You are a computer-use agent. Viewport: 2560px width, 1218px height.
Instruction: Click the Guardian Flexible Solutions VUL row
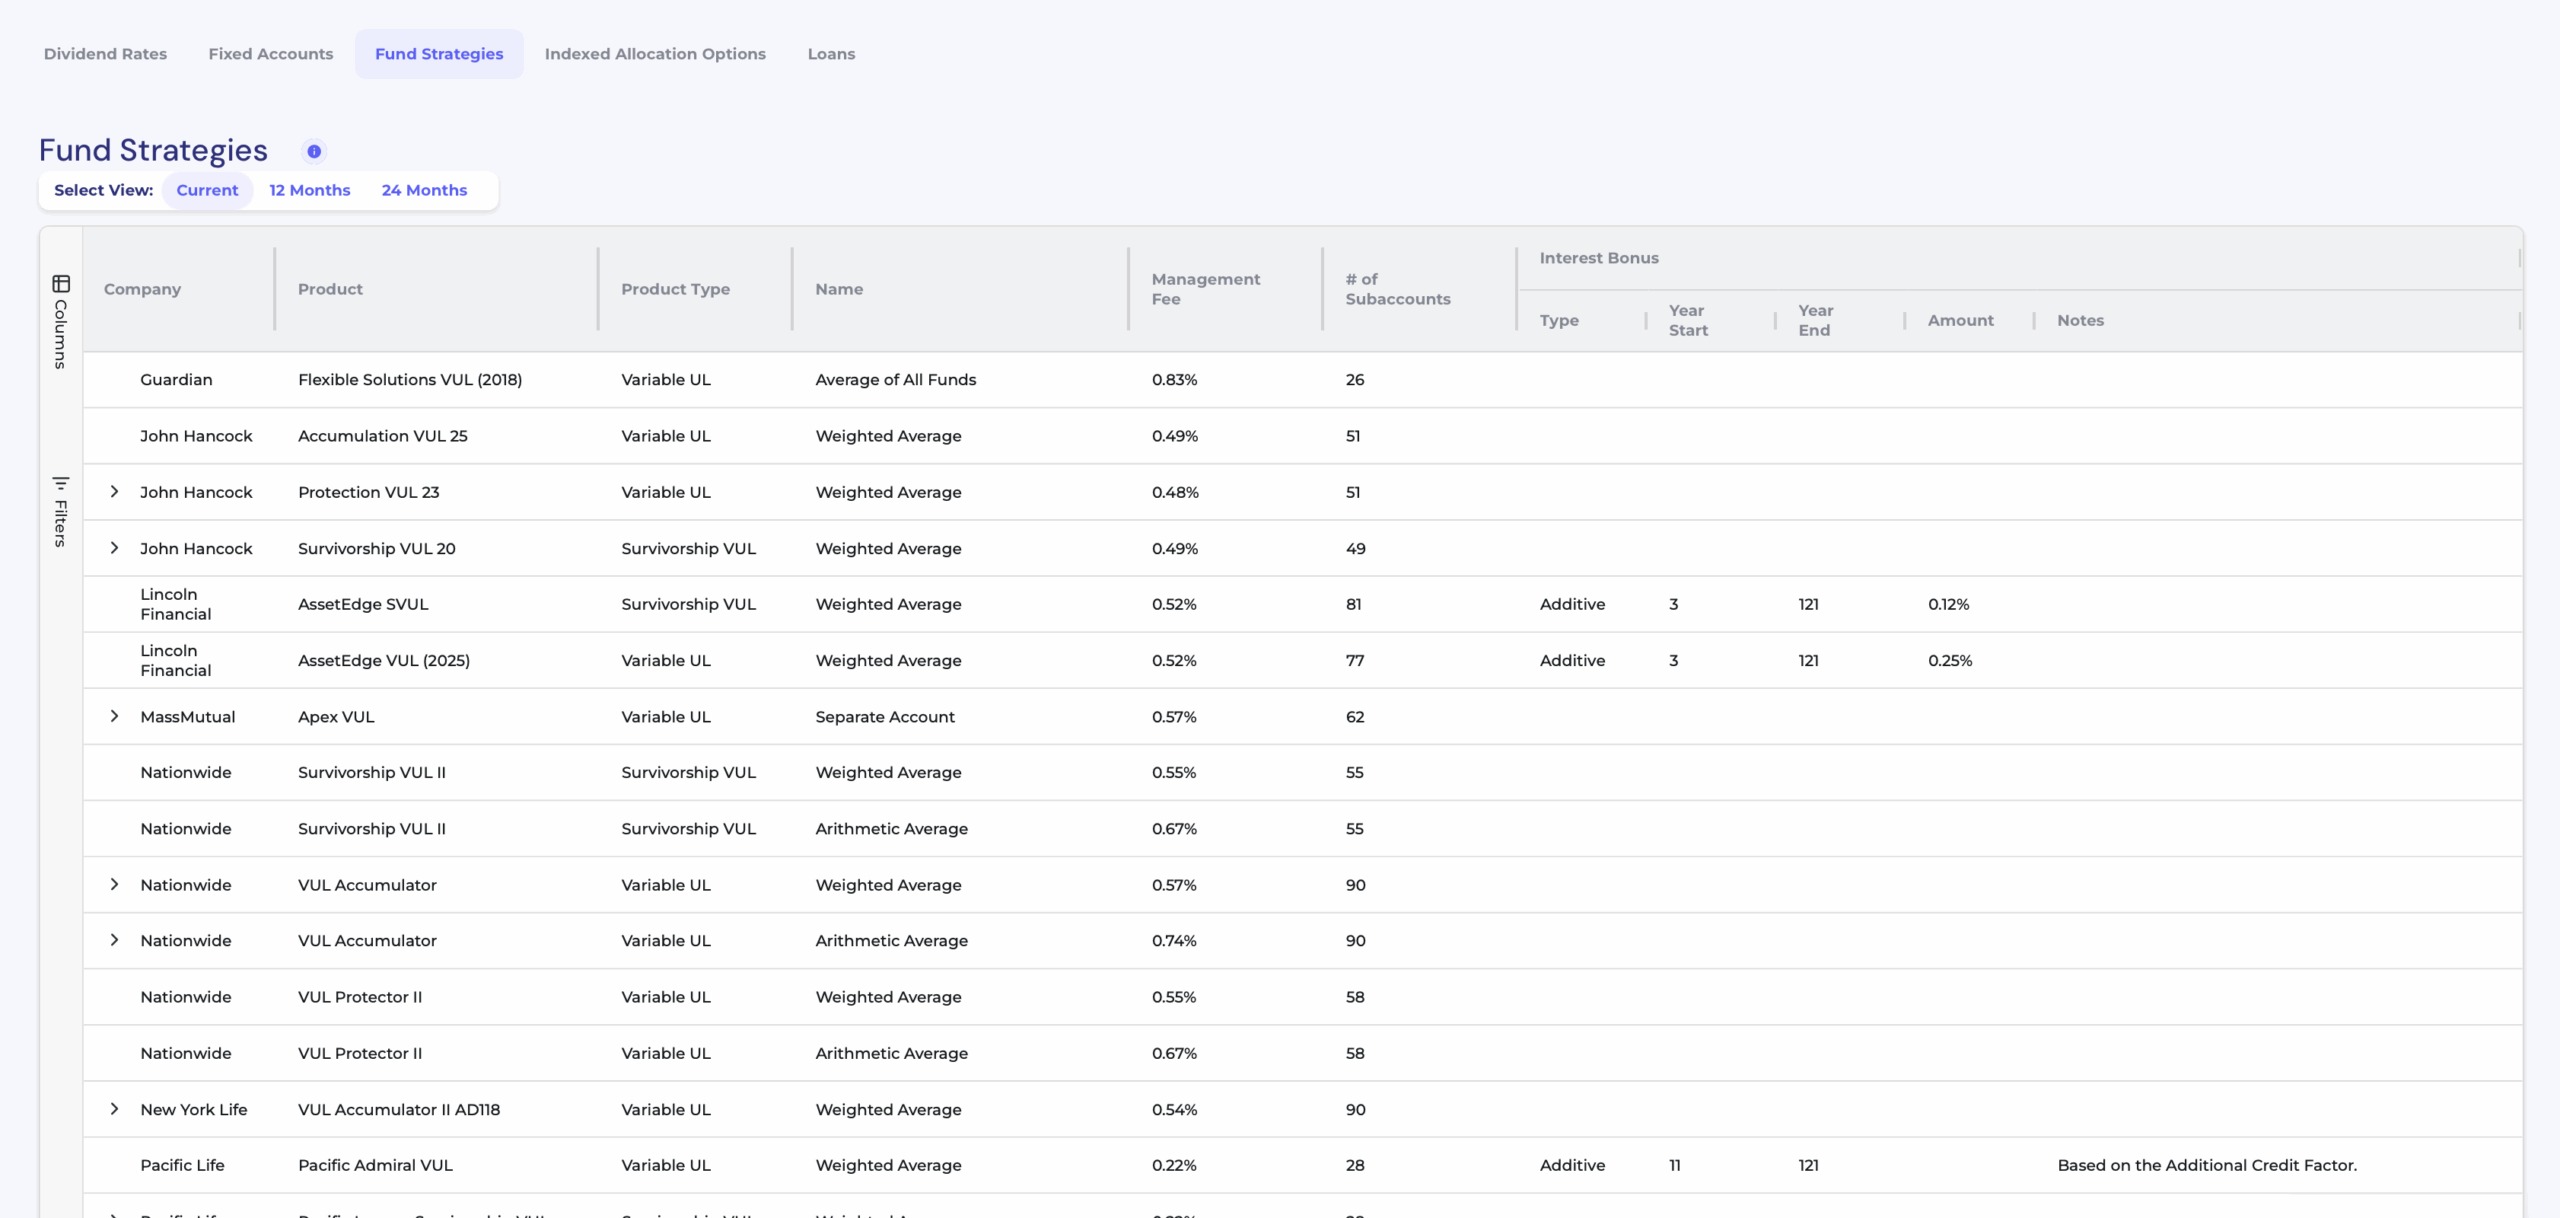[410, 380]
